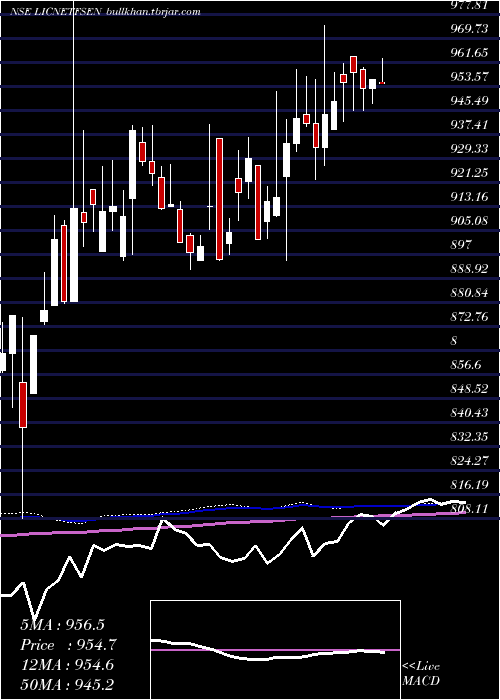
Task: Select the 880.84 price axis label
Action: (x=471, y=293)
